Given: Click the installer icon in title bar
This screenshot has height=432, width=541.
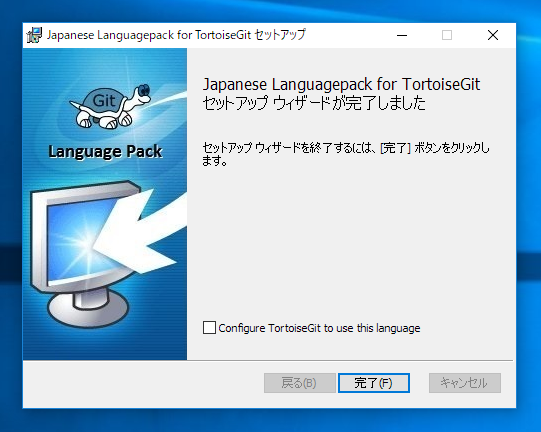Looking at the screenshot, I should click(x=34, y=35).
